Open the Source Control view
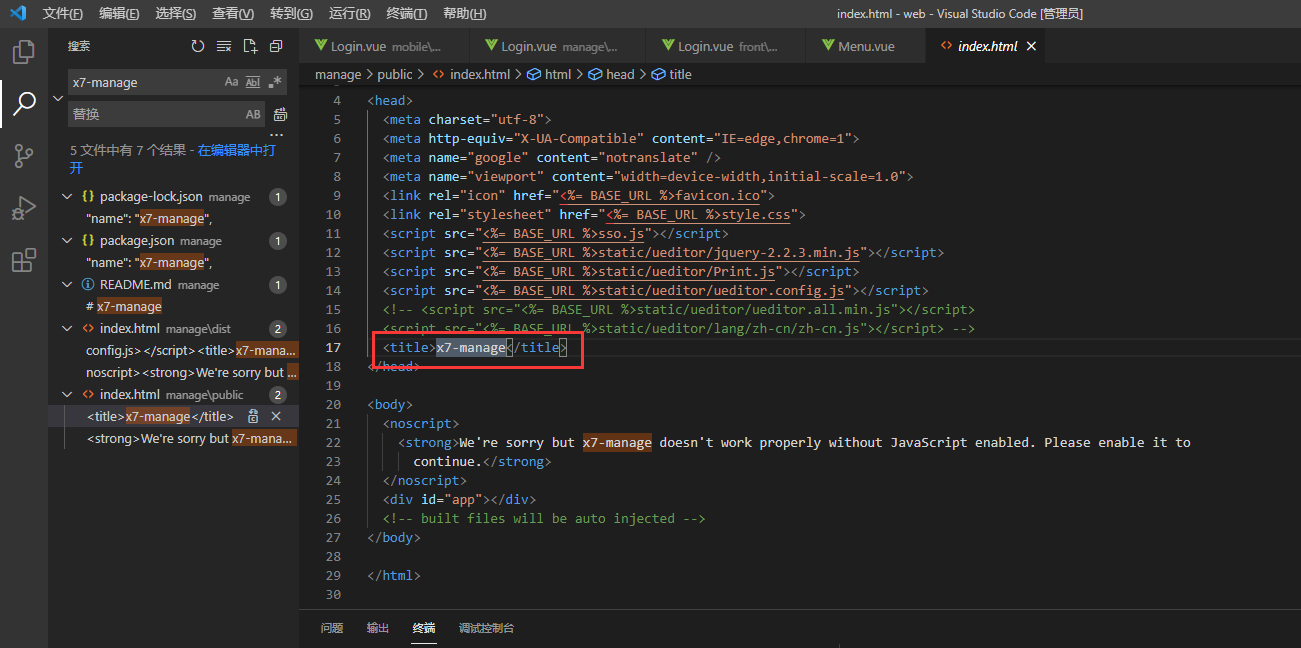1301x648 pixels. pos(23,155)
